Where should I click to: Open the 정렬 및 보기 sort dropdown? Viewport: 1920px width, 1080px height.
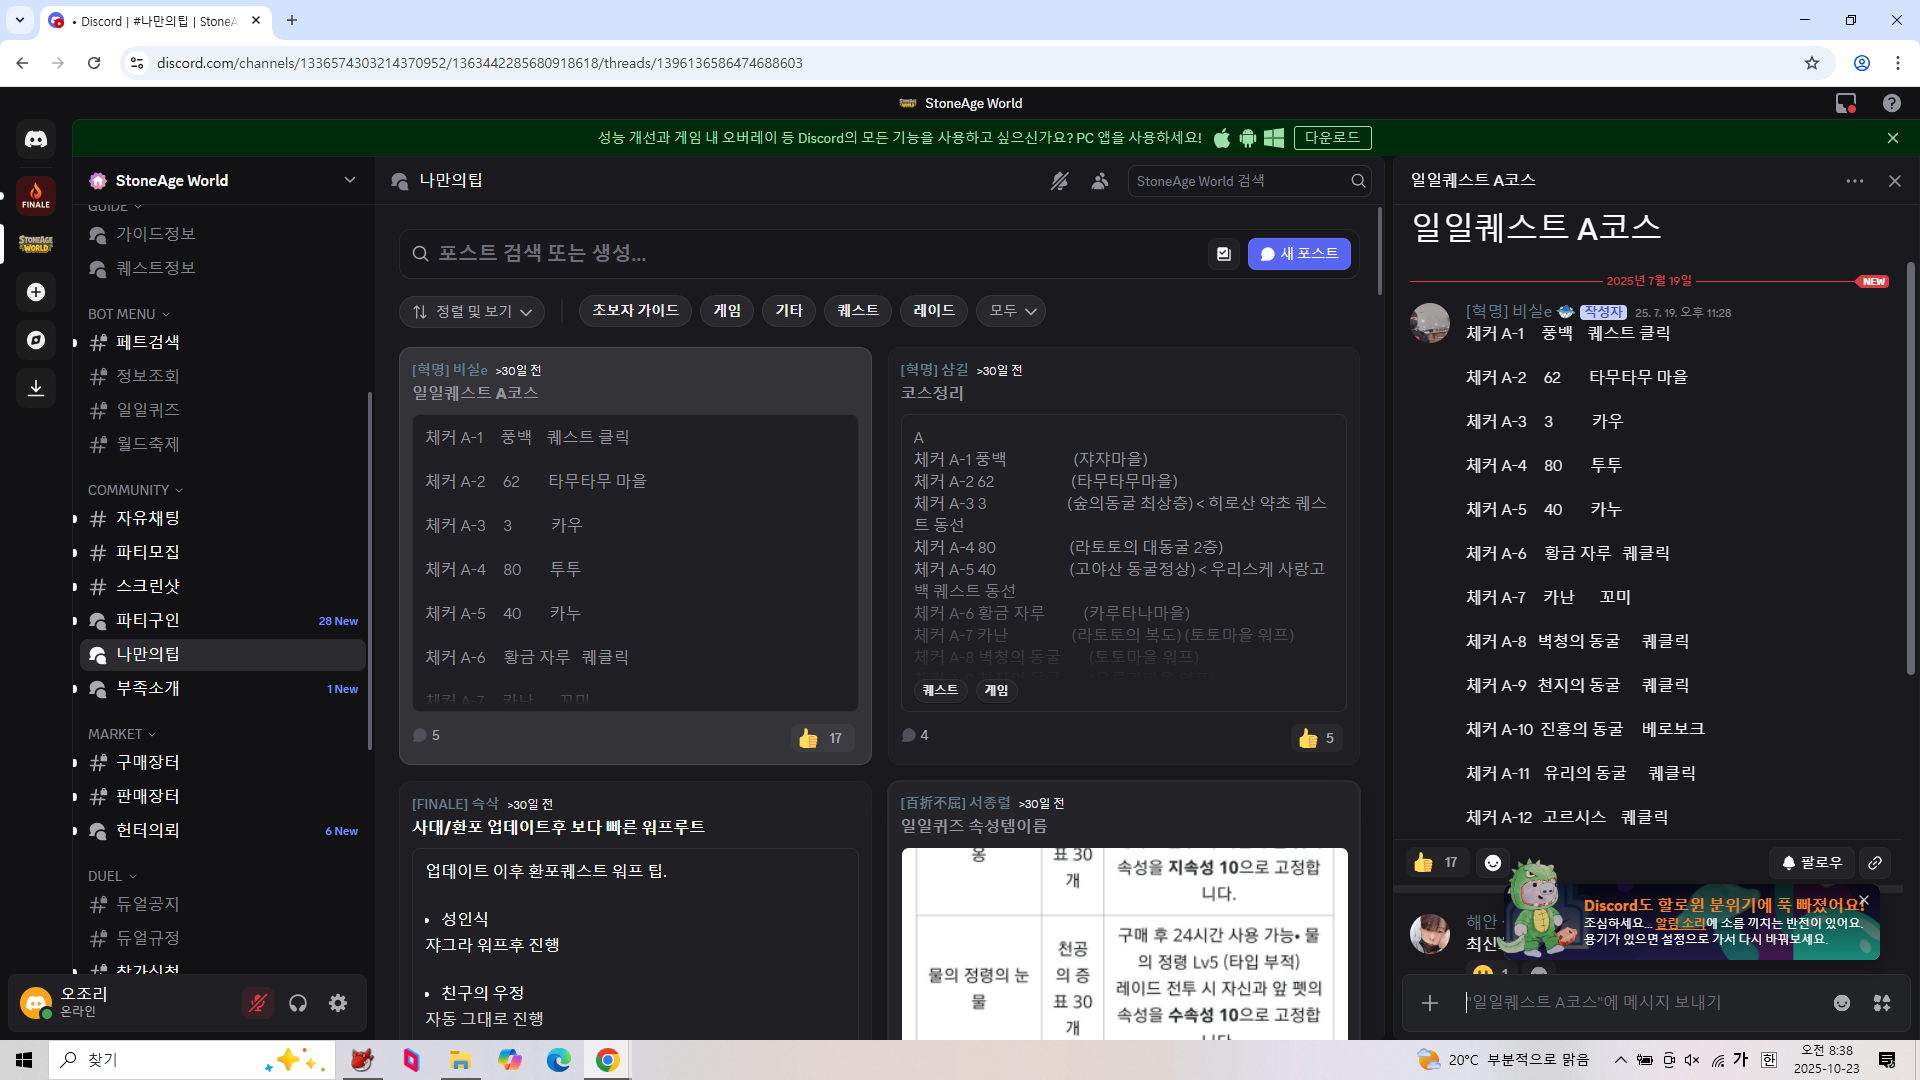(x=472, y=311)
